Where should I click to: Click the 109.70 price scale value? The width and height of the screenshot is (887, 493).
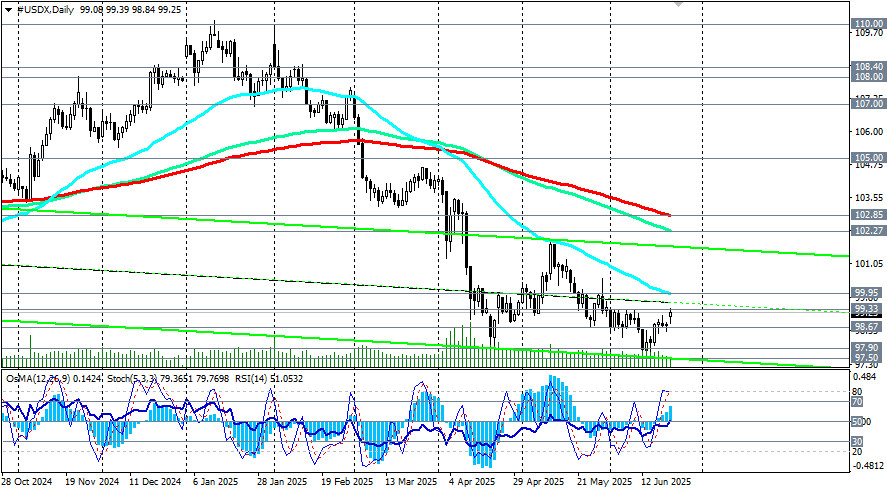[x=869, y=33]
